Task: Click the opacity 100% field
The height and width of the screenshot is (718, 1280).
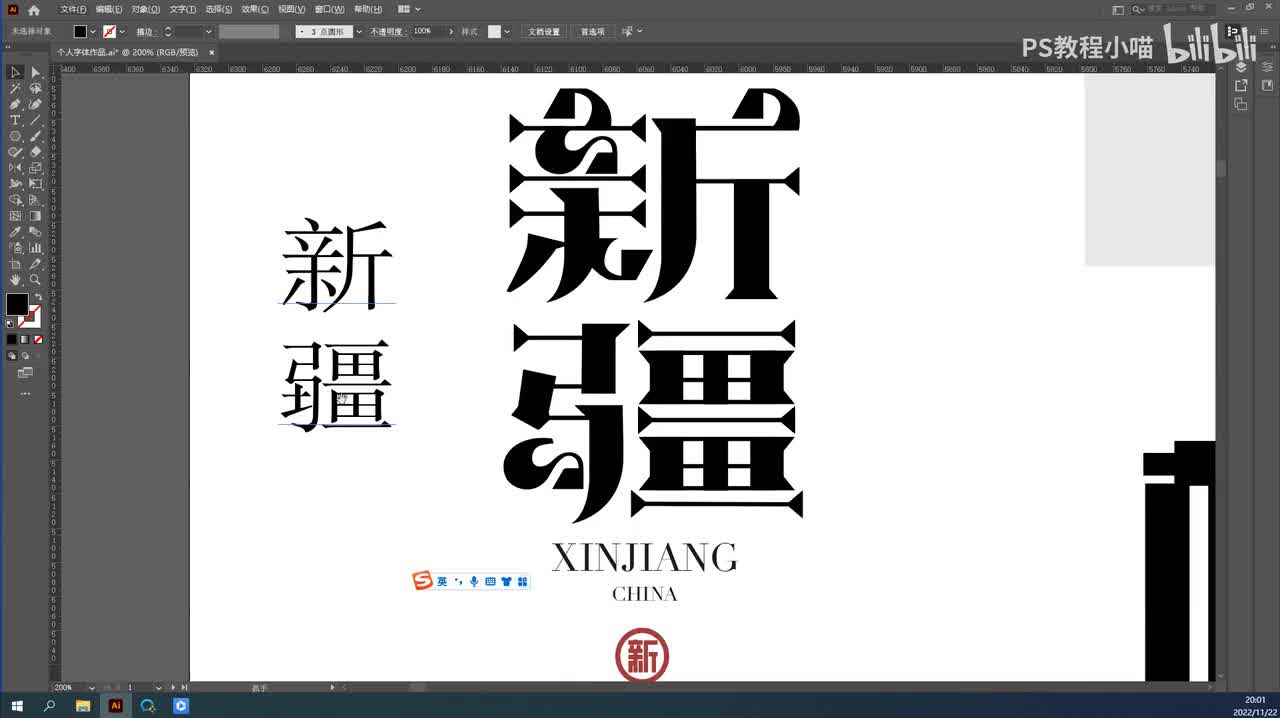Action: 428,32
